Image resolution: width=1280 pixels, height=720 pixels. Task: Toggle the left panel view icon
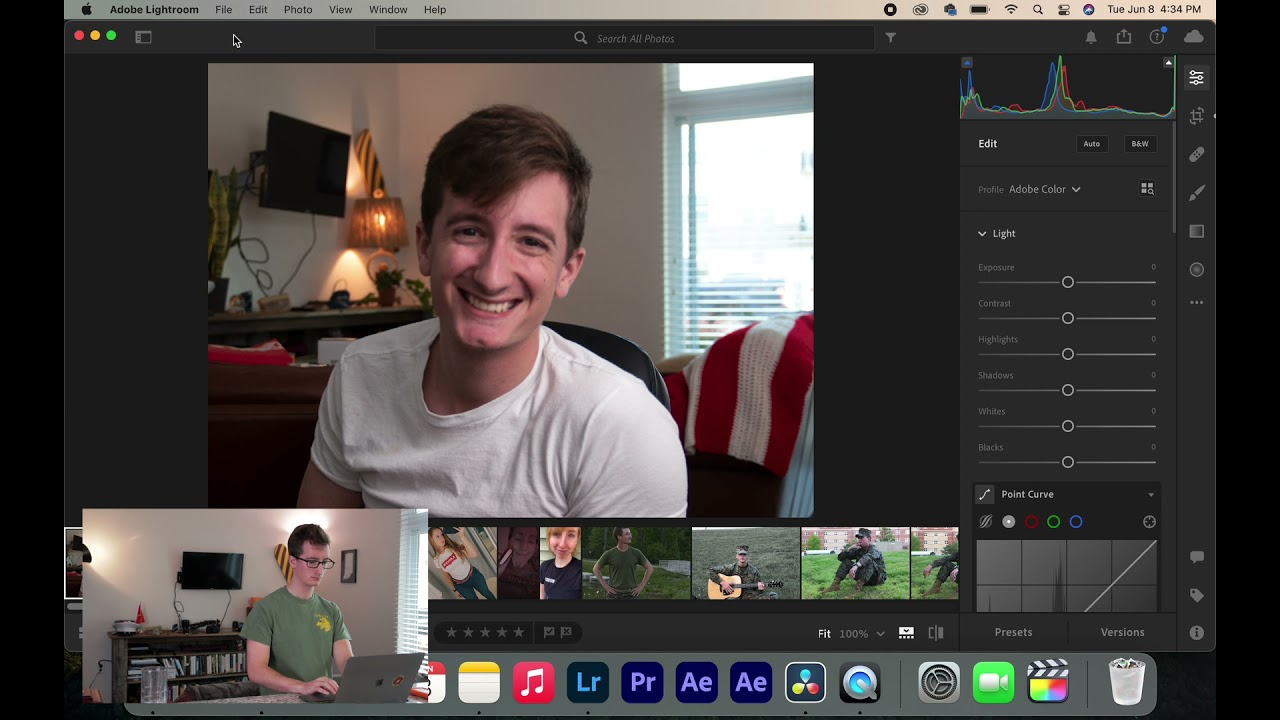tap(143, 37)
